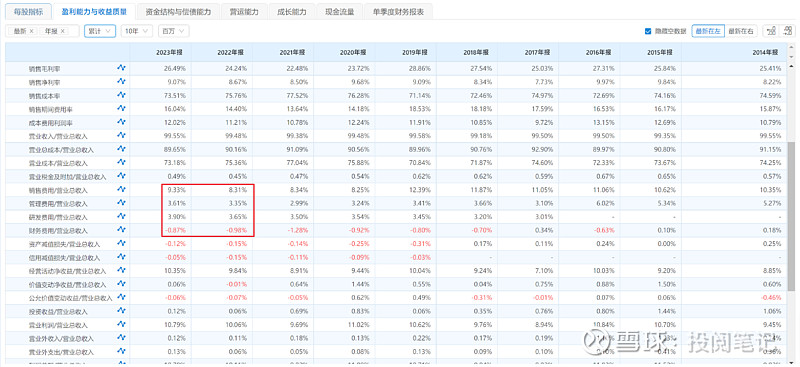Open trend chart icon for 销售净利率
Screen dimensions: 800x367
121,81
